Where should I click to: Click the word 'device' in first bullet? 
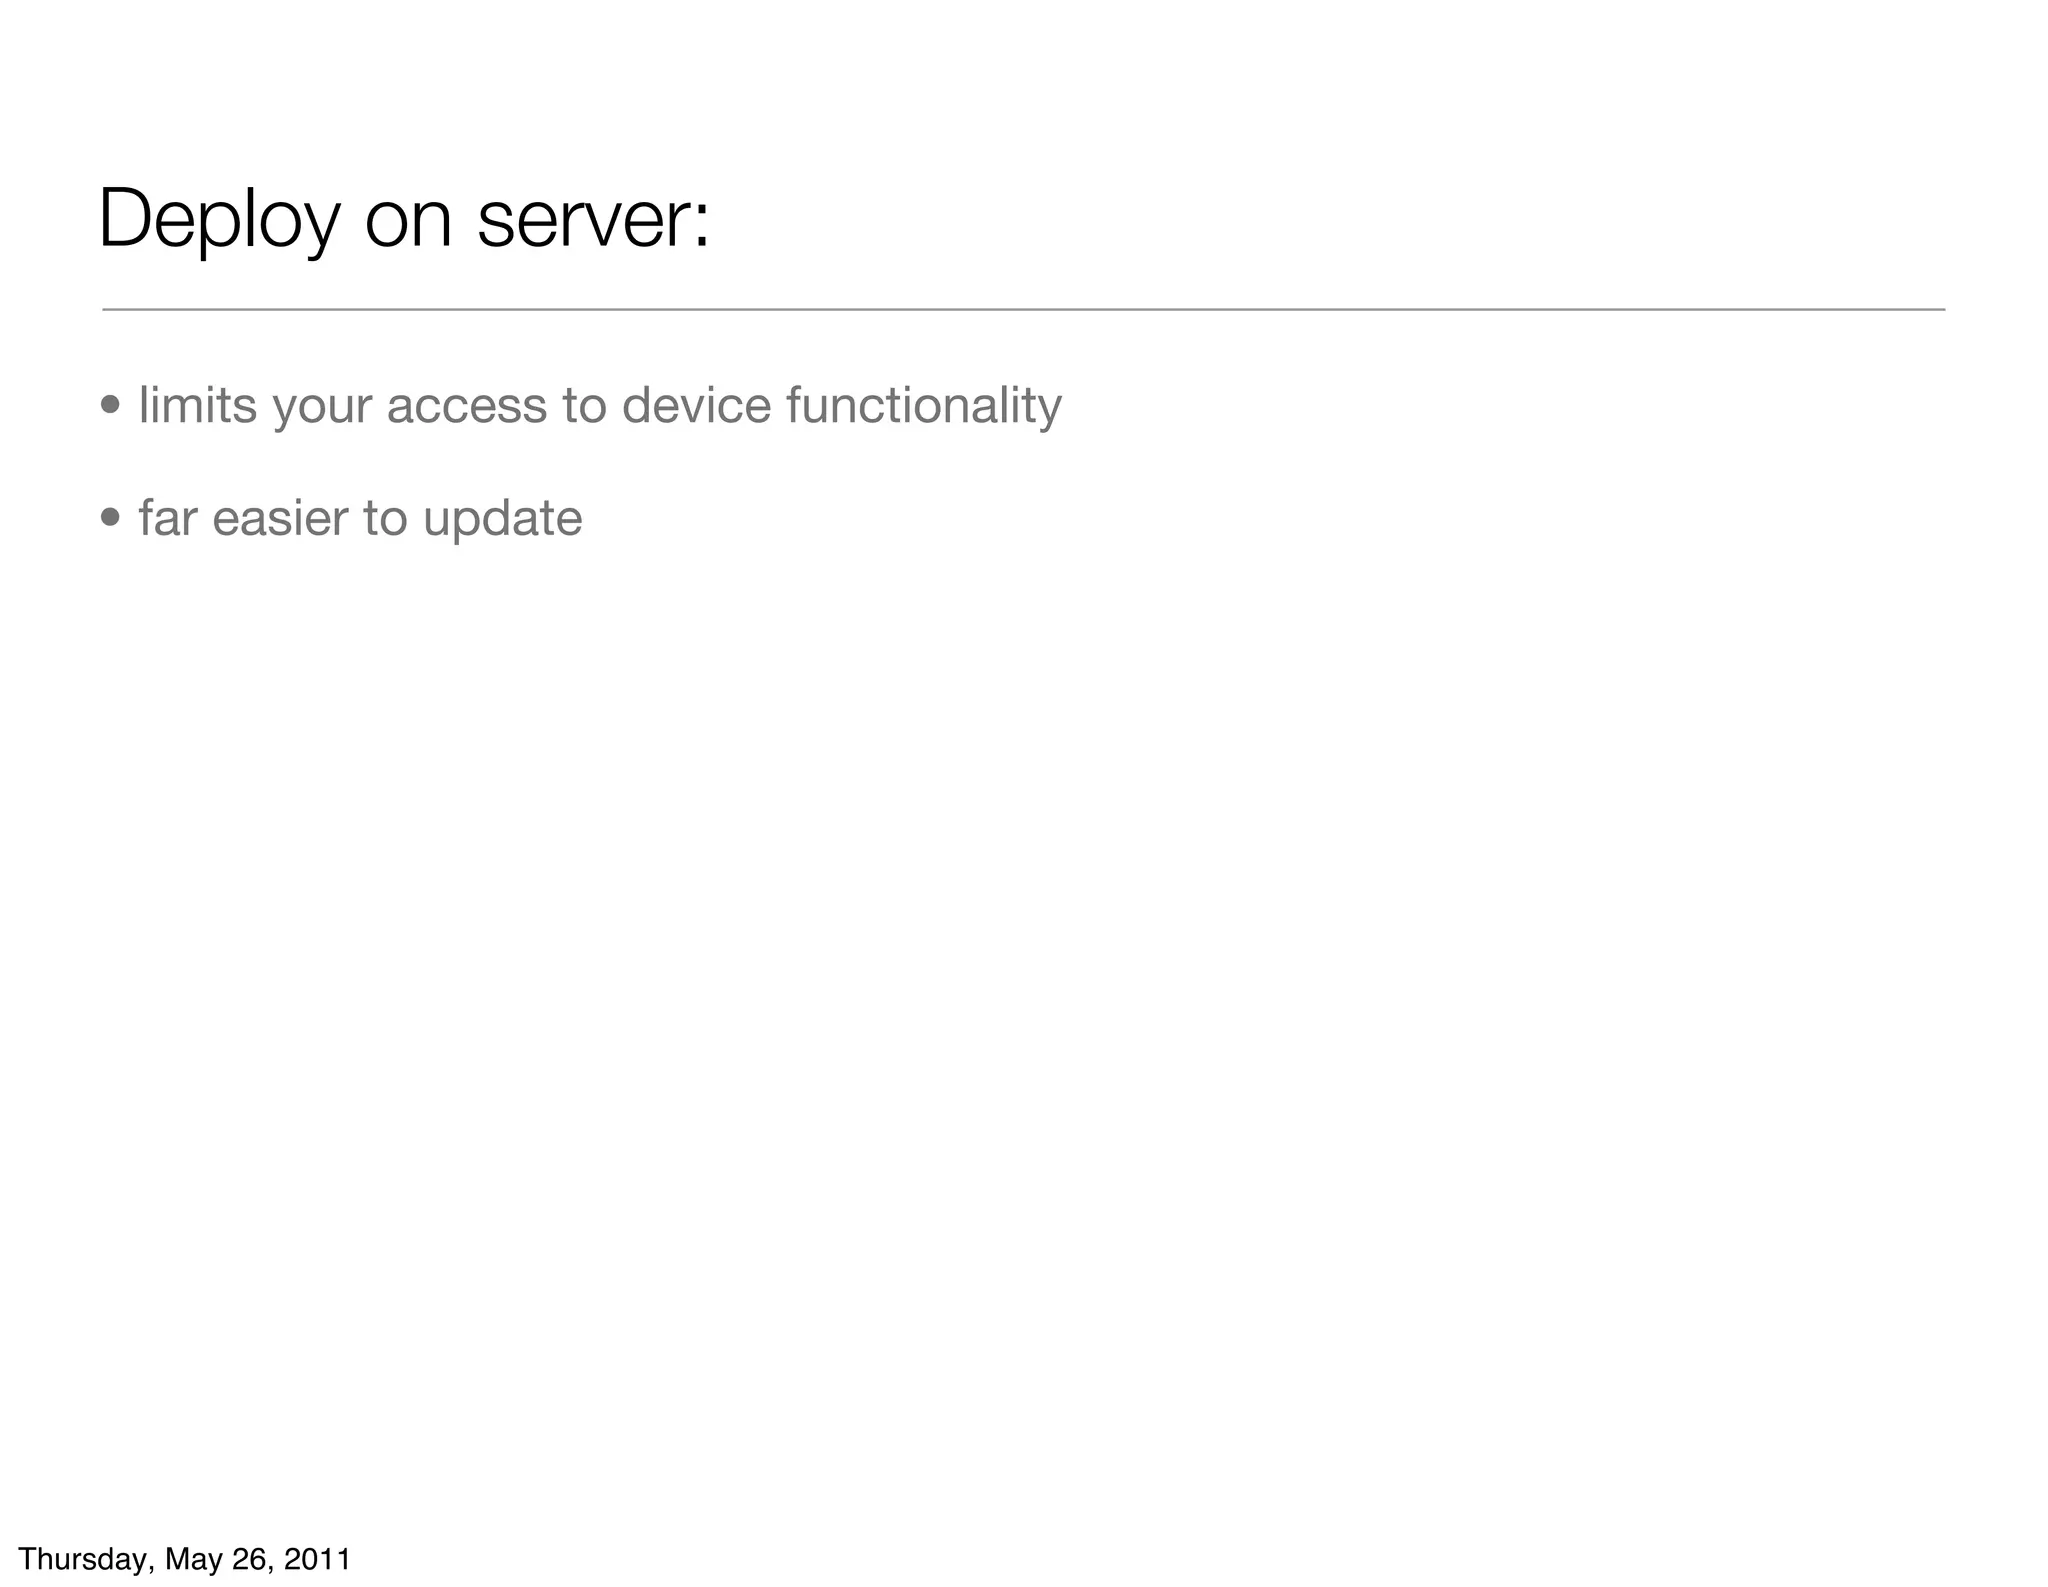[696, 406]
